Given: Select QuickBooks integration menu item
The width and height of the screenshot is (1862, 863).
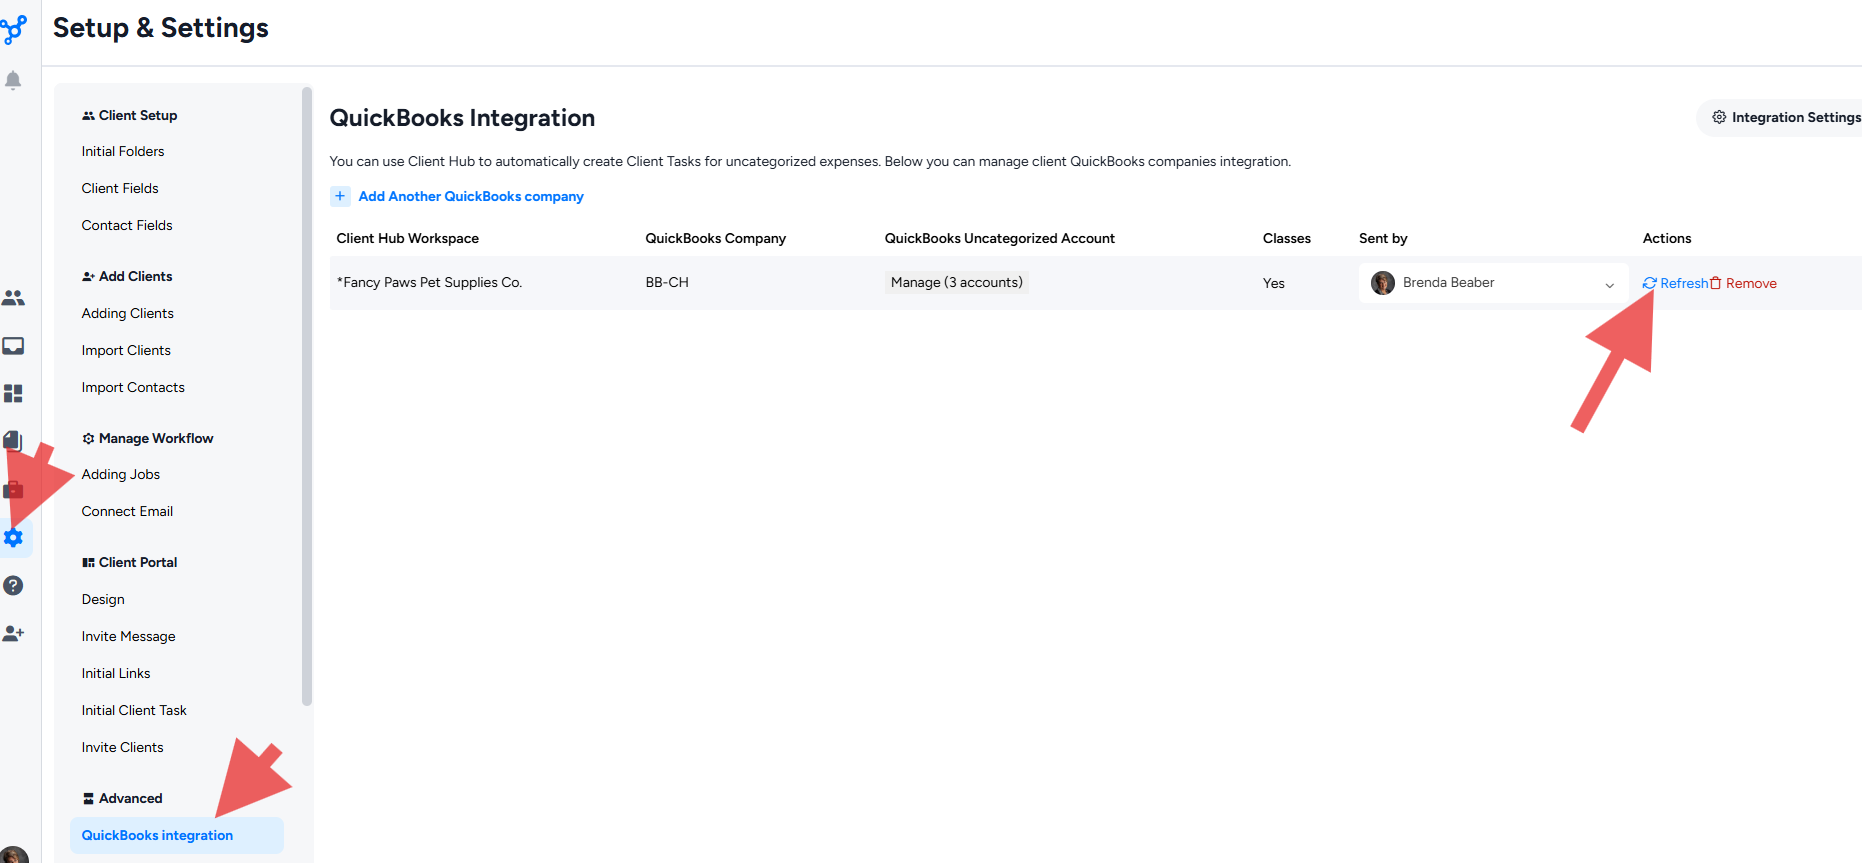Looking at the screenshot, I should point(177,835).
